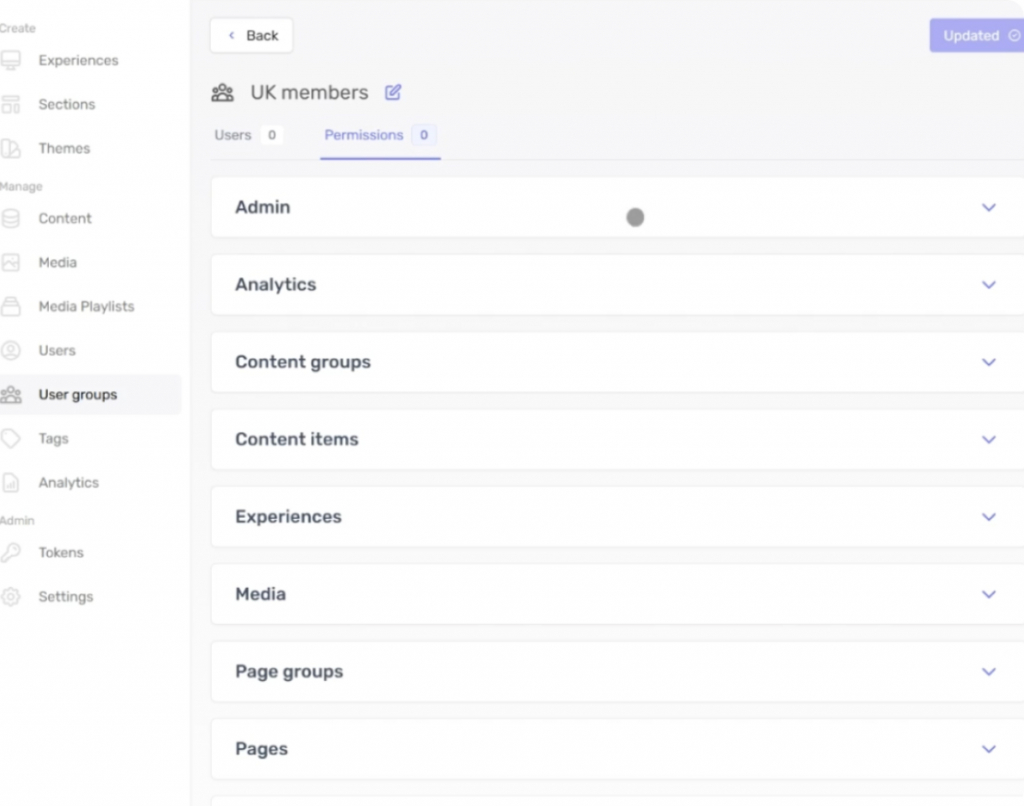This screenshot has height=806, width=1024.
Task: Expand the Page groups permissions chevron
Action: [988, 672]
